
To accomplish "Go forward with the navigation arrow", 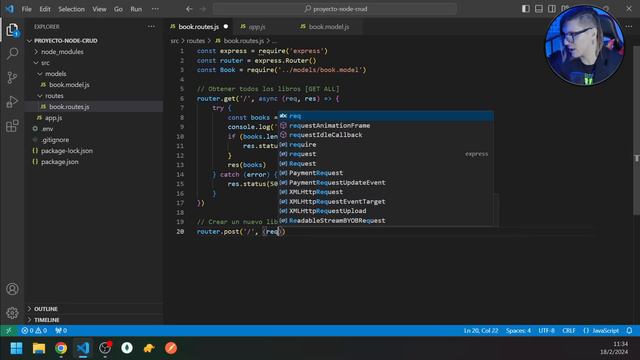I will (203, 9).
